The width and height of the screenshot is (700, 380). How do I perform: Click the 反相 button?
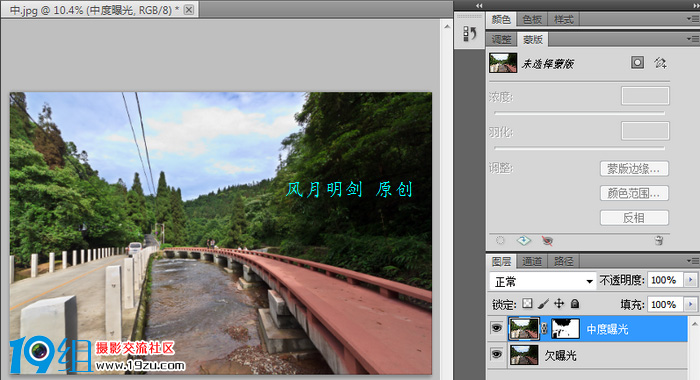point(634,218)
